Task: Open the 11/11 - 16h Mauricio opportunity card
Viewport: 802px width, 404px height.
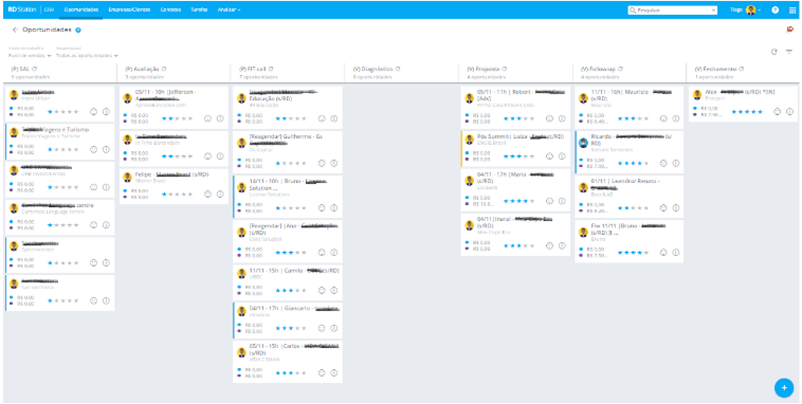Action: [620, 96]
